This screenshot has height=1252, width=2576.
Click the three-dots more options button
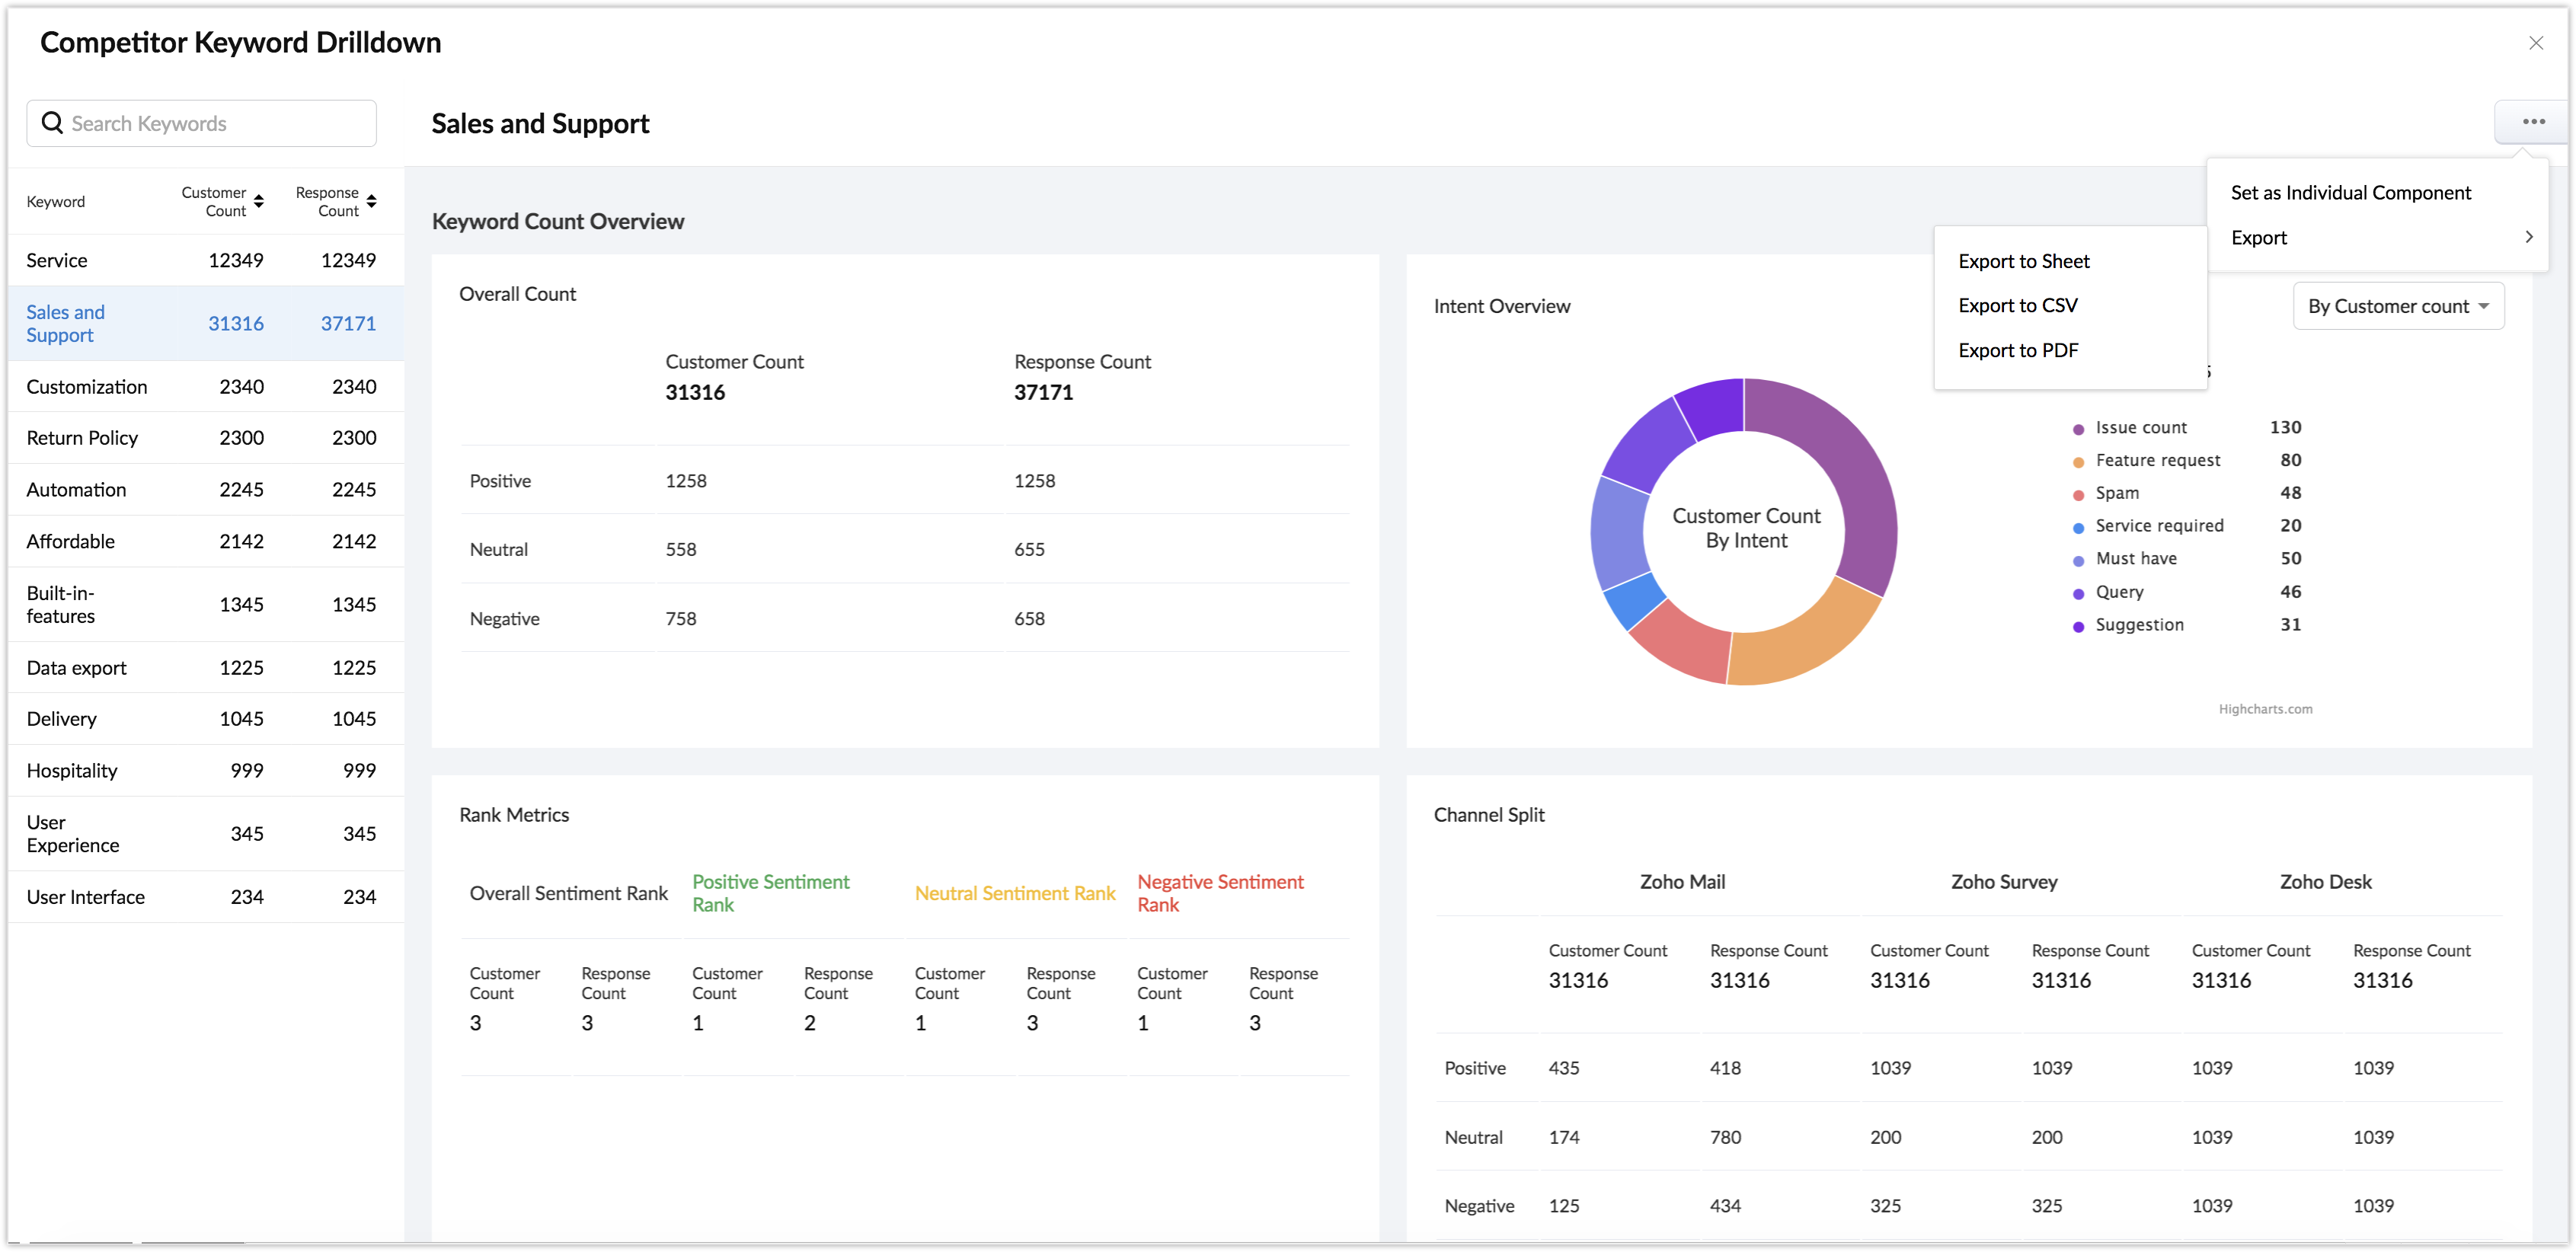click(2532, 122)
